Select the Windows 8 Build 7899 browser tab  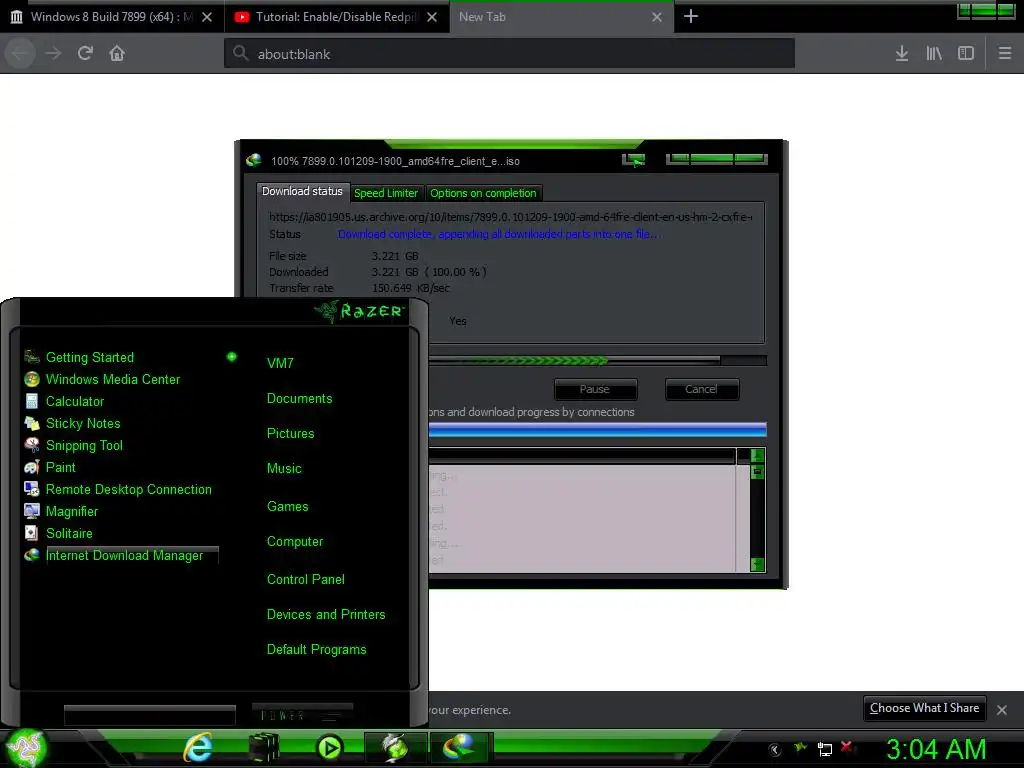(x=112, y=17)
